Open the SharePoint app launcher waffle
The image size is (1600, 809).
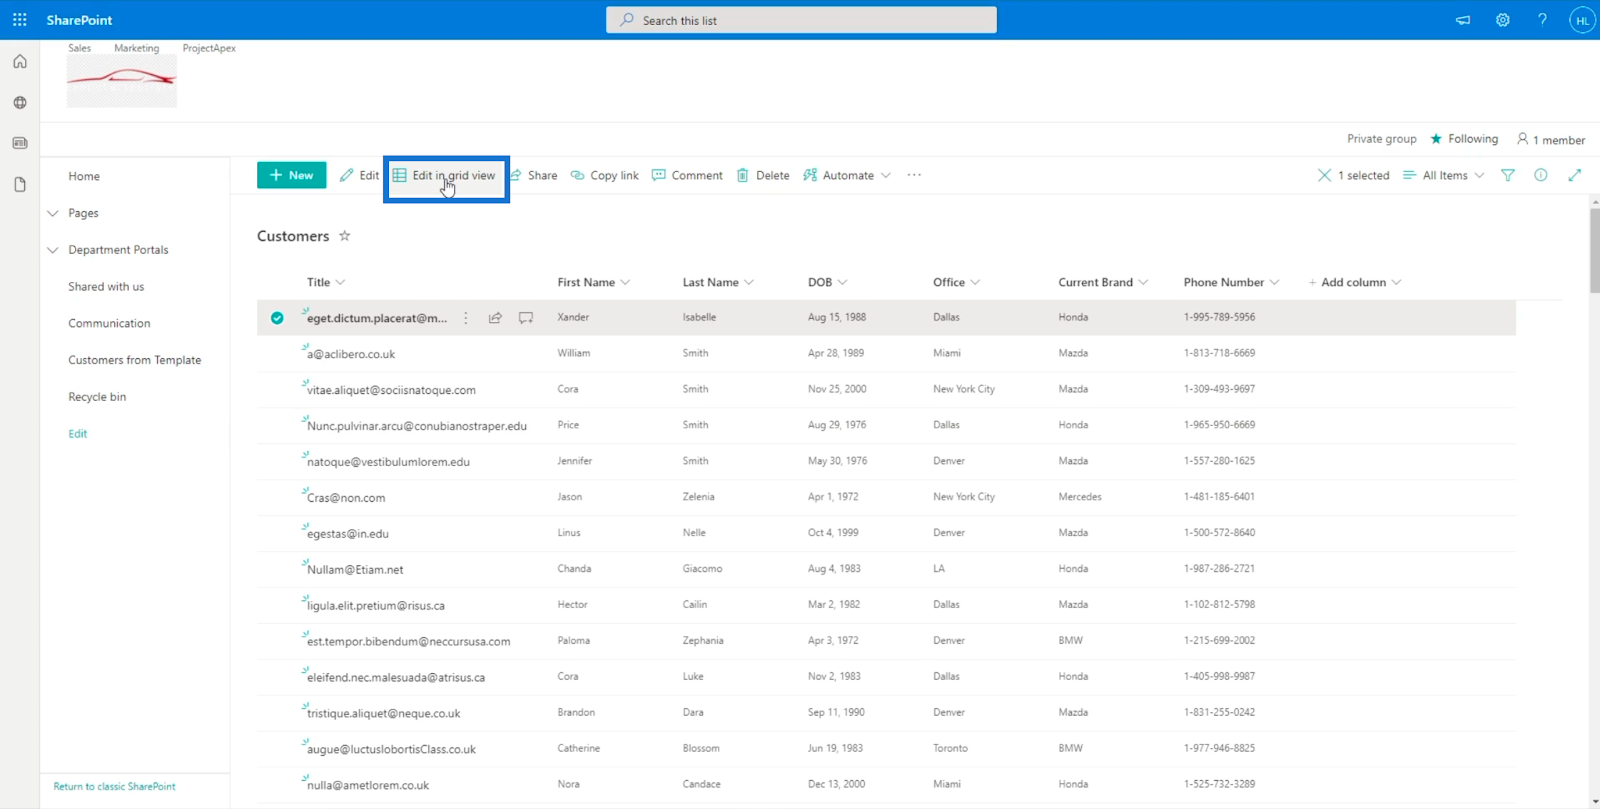19,20
